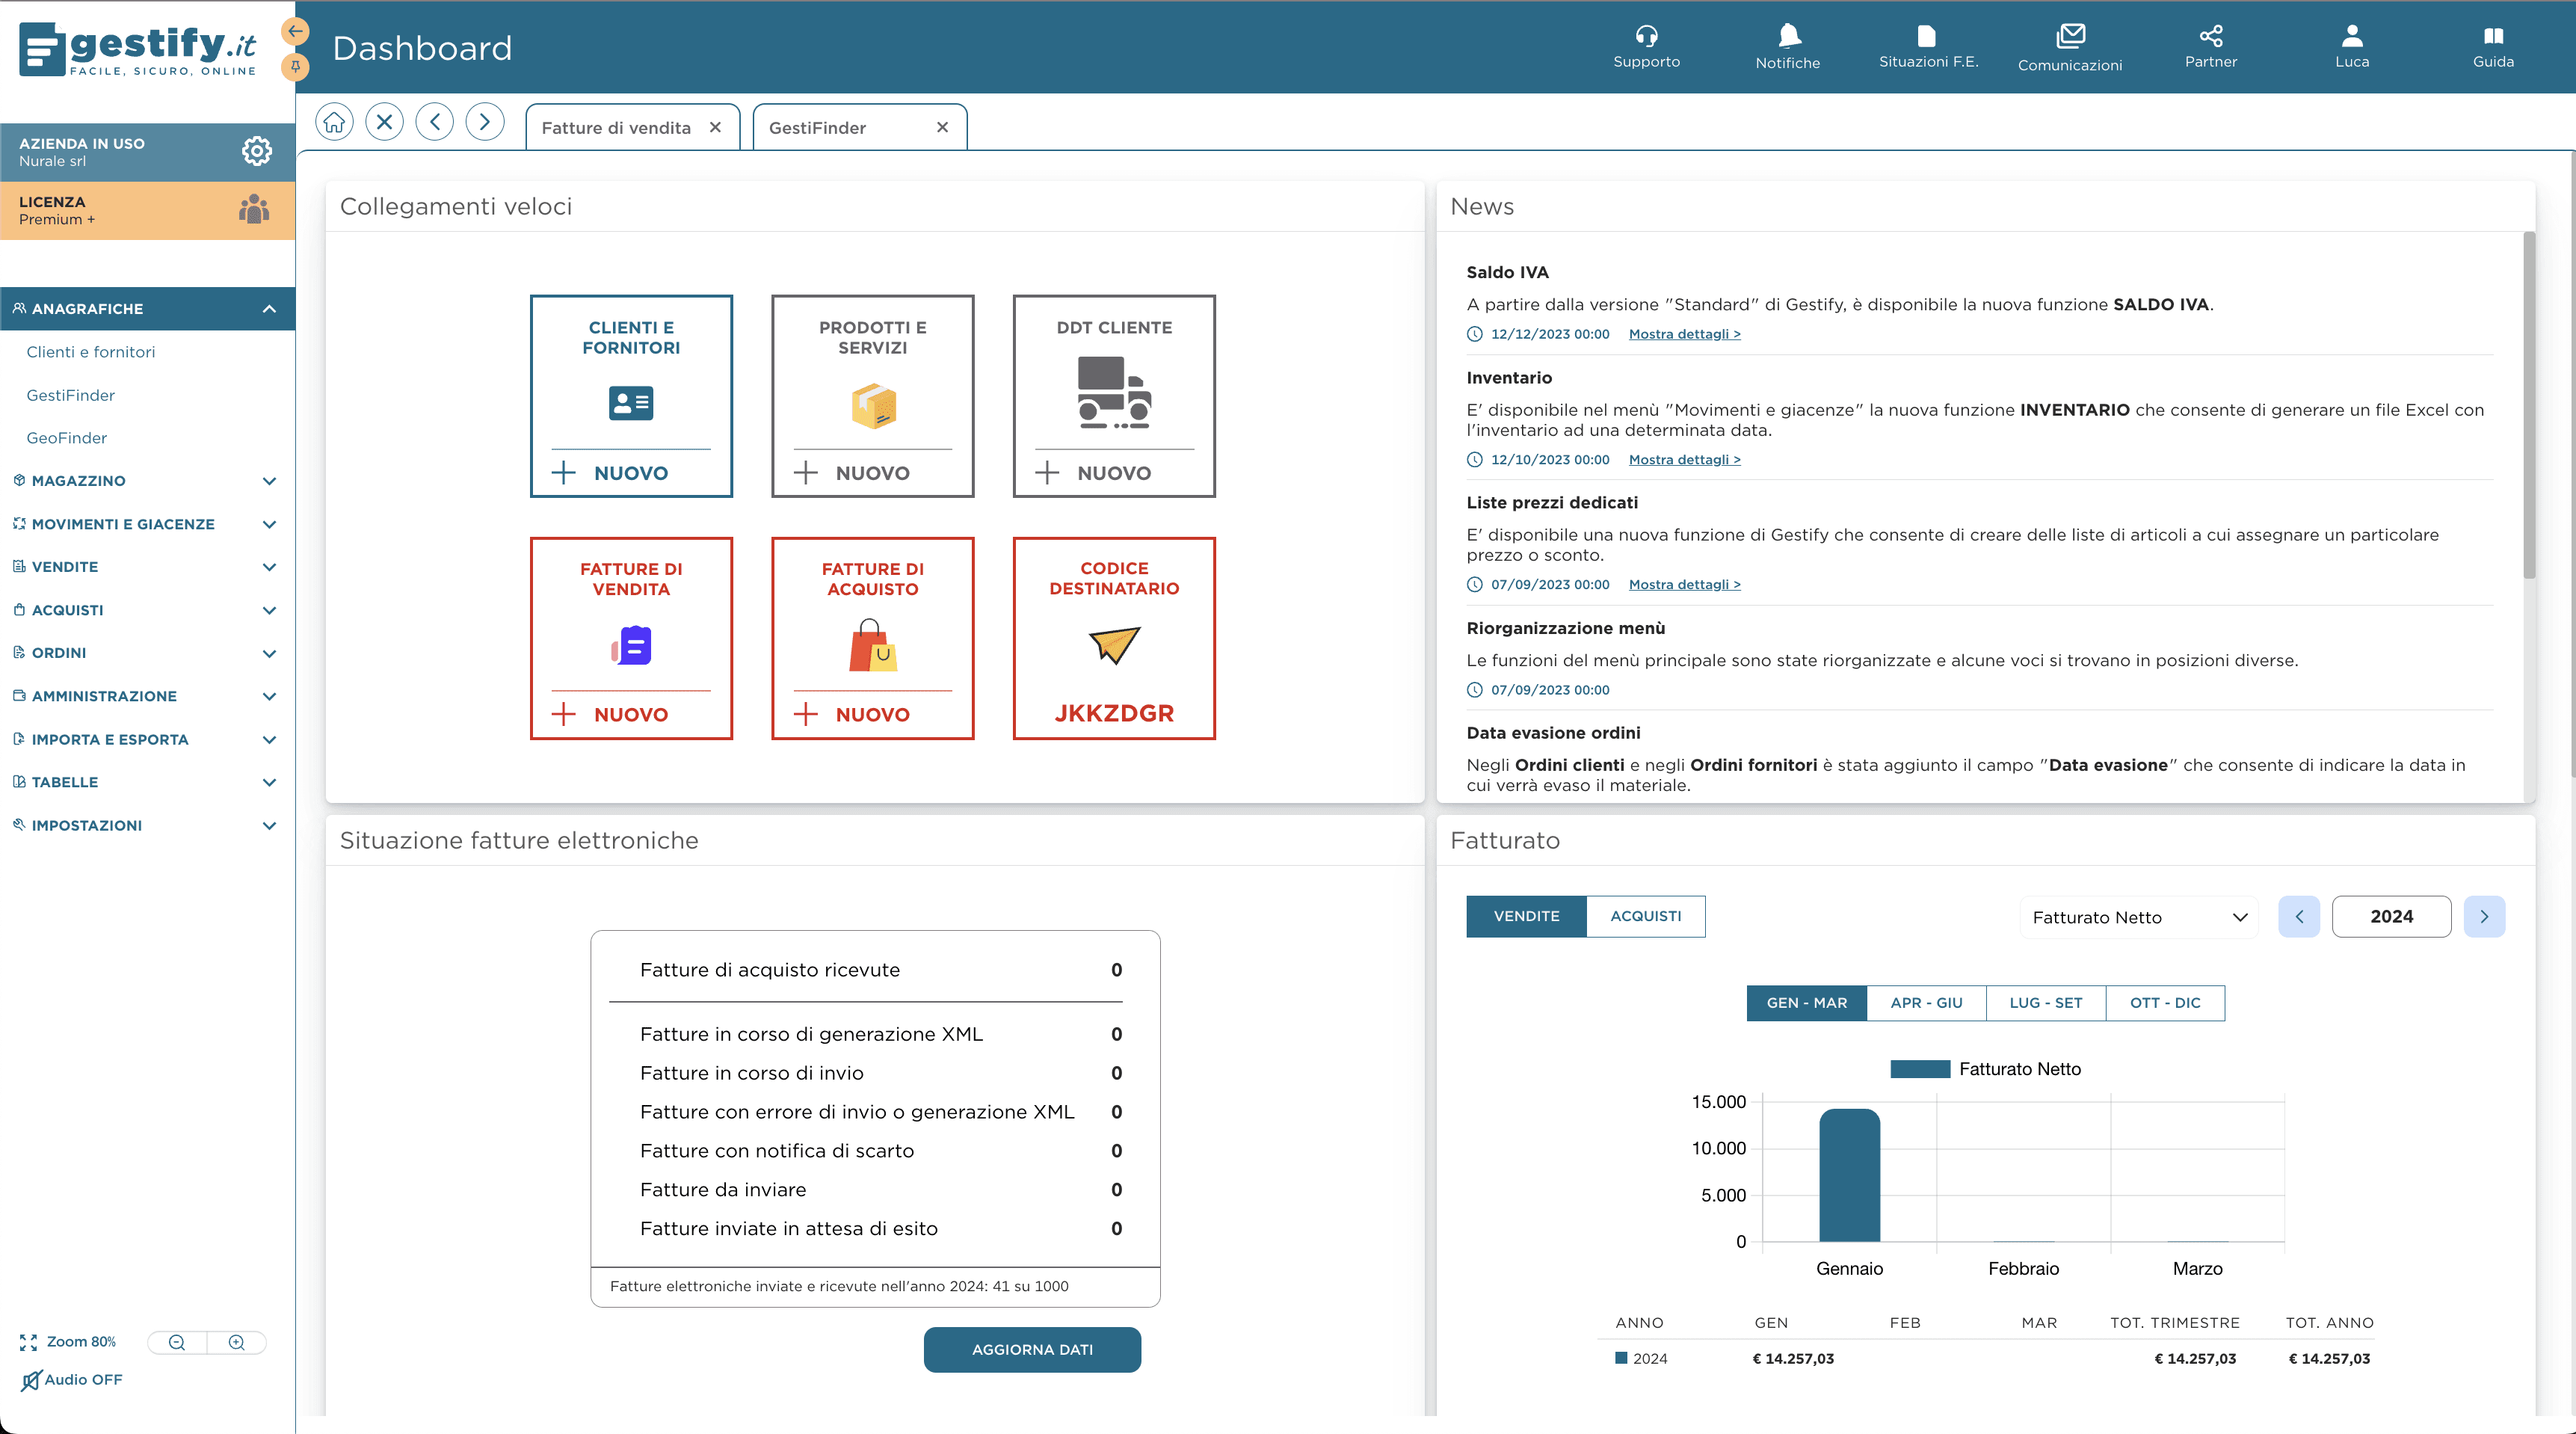The height and width of the screenshot is (1434, 2576).
Task: Click the Fatturato Netto legend swatch
Action: click(1920, 1069)
